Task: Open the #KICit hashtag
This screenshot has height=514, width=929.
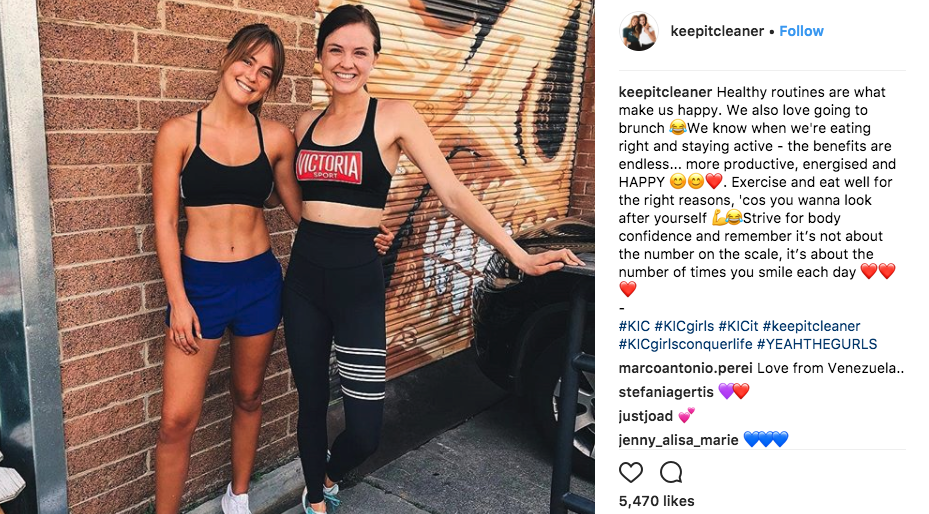Action: tap(738, 326)
